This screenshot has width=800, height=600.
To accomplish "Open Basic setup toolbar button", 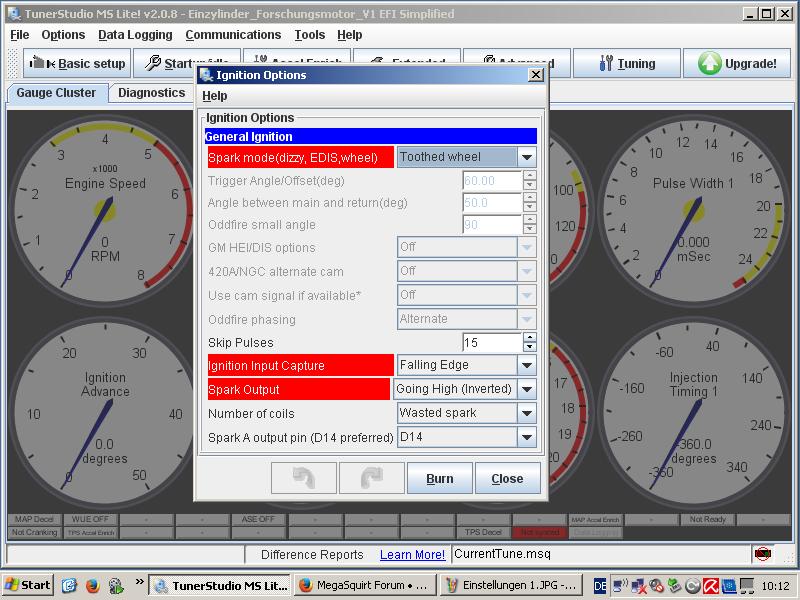I will pyautogui.click(x=77, y=63).
